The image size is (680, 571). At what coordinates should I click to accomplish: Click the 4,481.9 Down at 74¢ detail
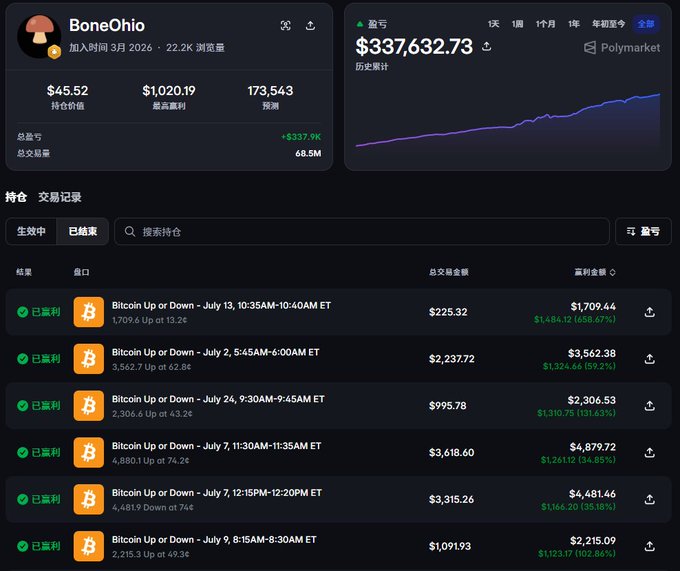tap(153, 507)
